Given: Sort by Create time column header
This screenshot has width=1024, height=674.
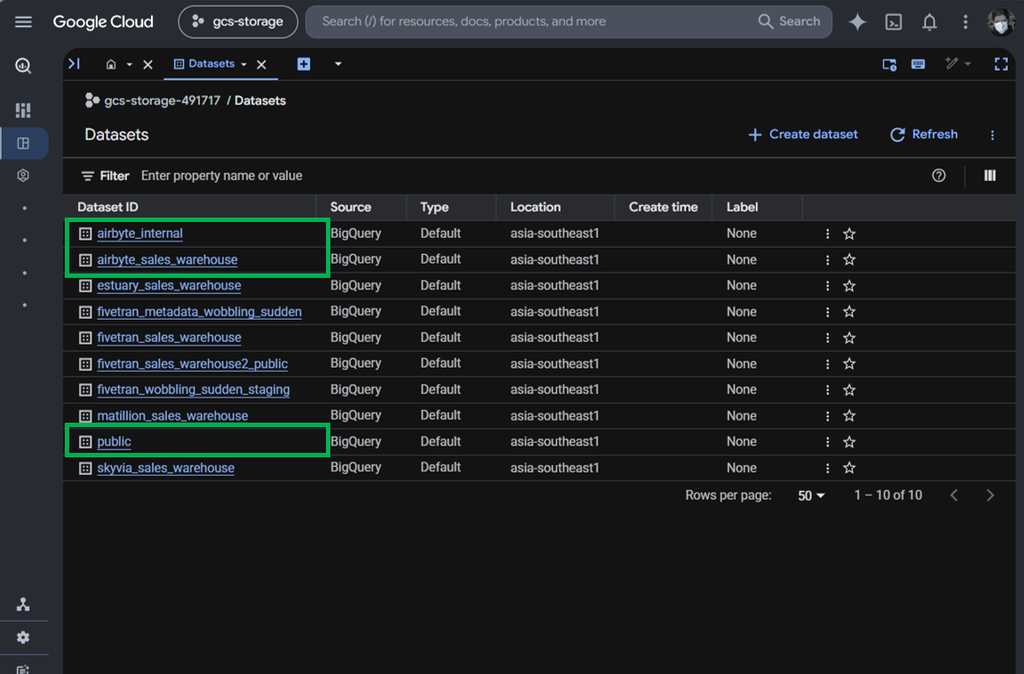Looking at the screenshot, I should pyautogui.click(x=663, y=207).
